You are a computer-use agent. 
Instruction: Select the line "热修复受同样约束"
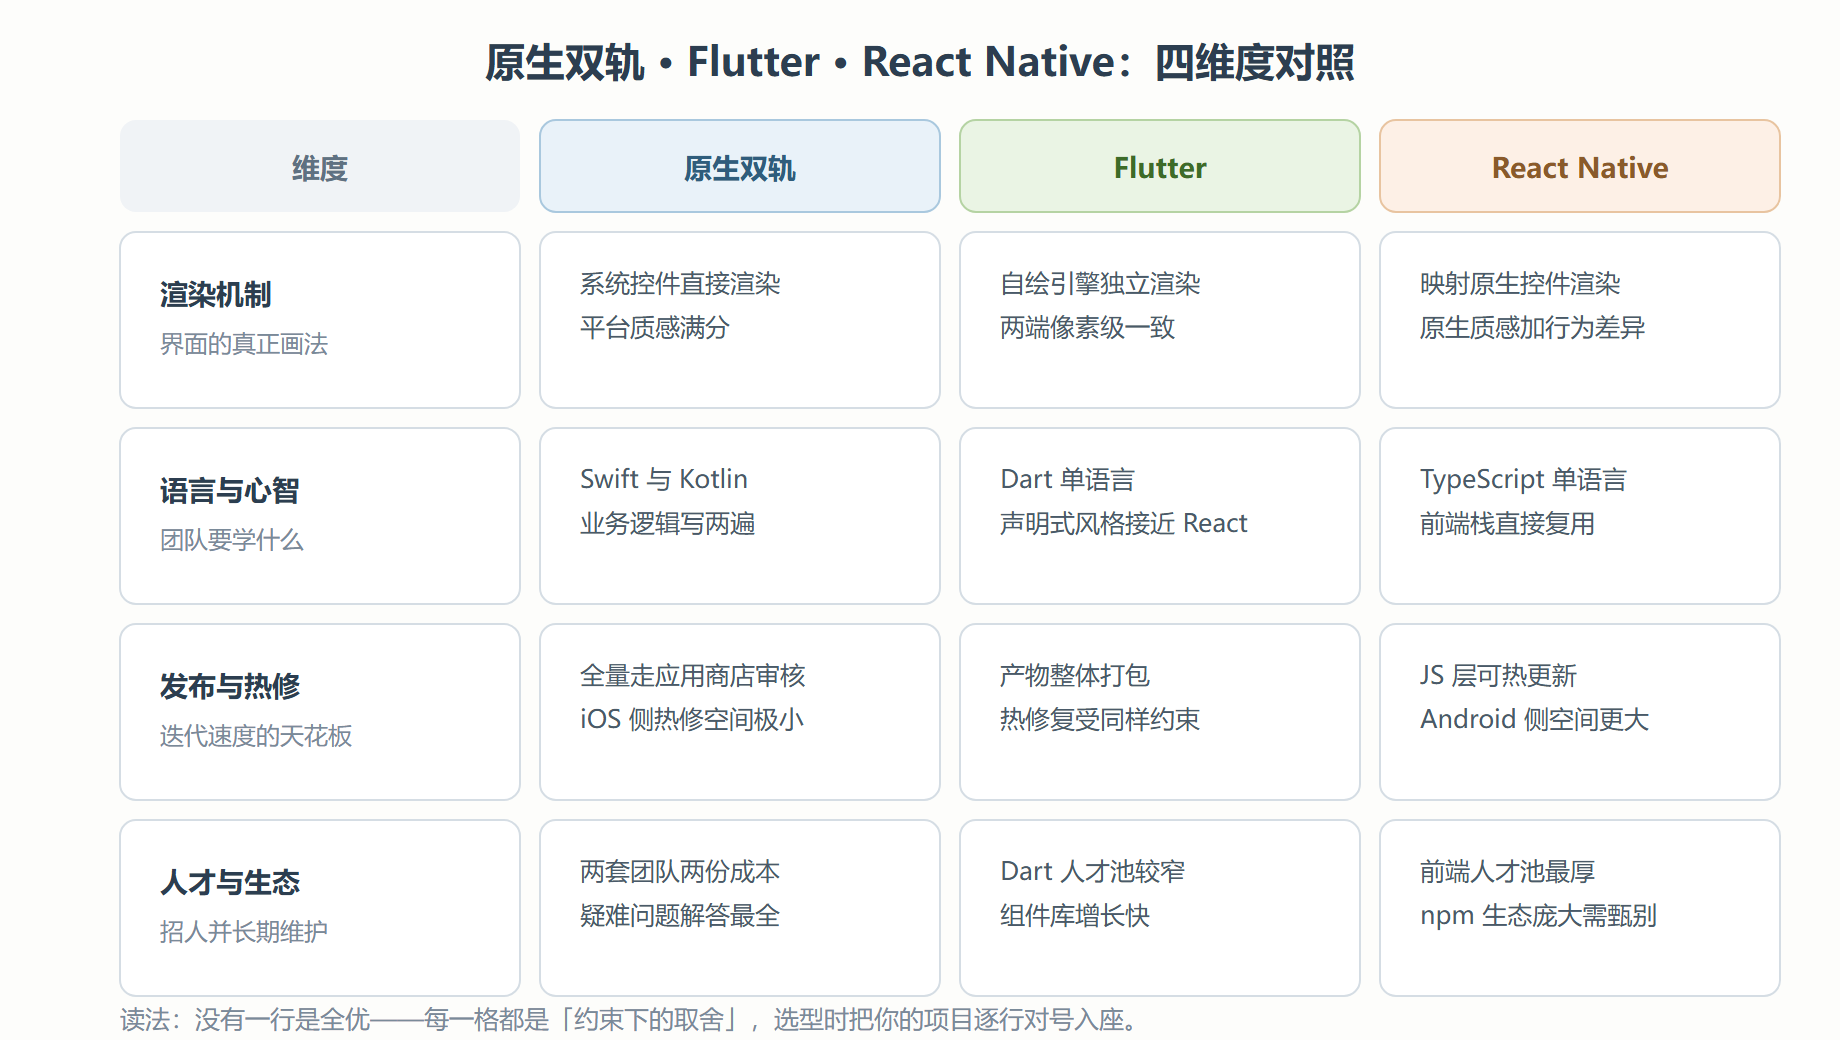[x=1100, y=720]
